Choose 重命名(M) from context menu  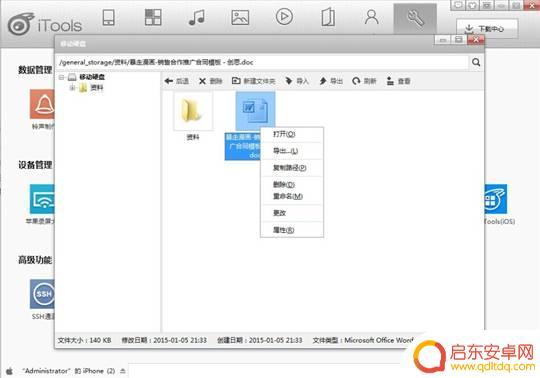click(x=292, y=197)
